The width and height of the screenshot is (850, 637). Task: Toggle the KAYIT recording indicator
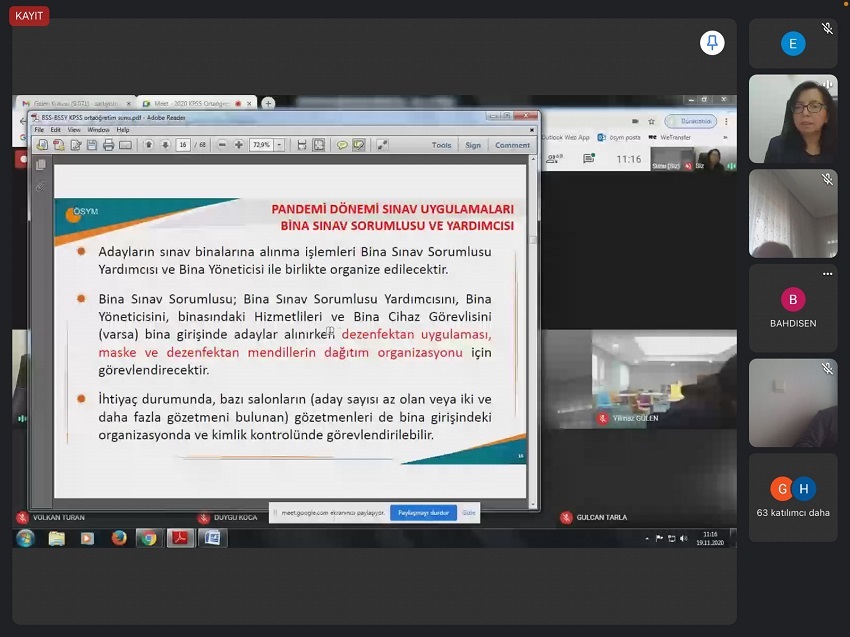pos(29,16)
